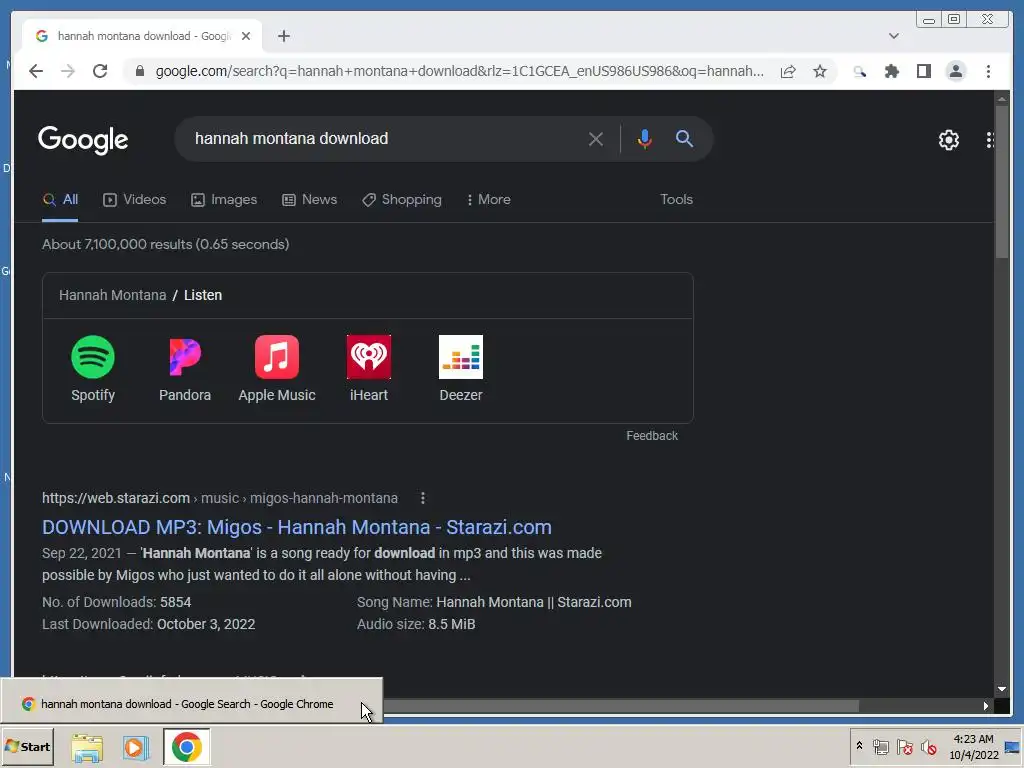The width and height of the screenshot is (1024, 768).
Task: Listen on iHeart
Action: click(369, 369)
